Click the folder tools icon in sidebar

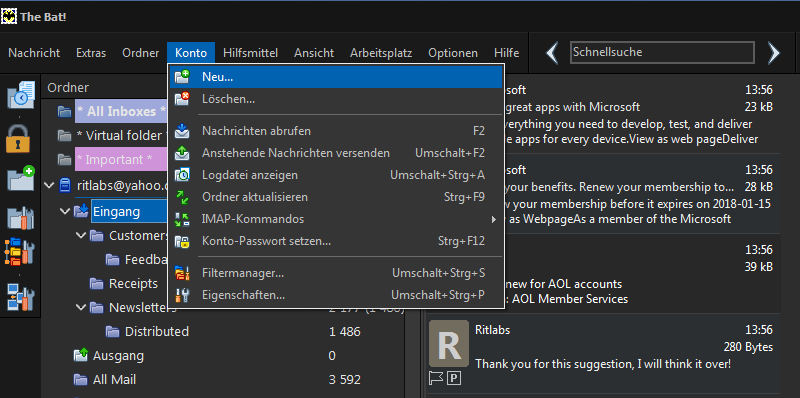coord(21,218)
